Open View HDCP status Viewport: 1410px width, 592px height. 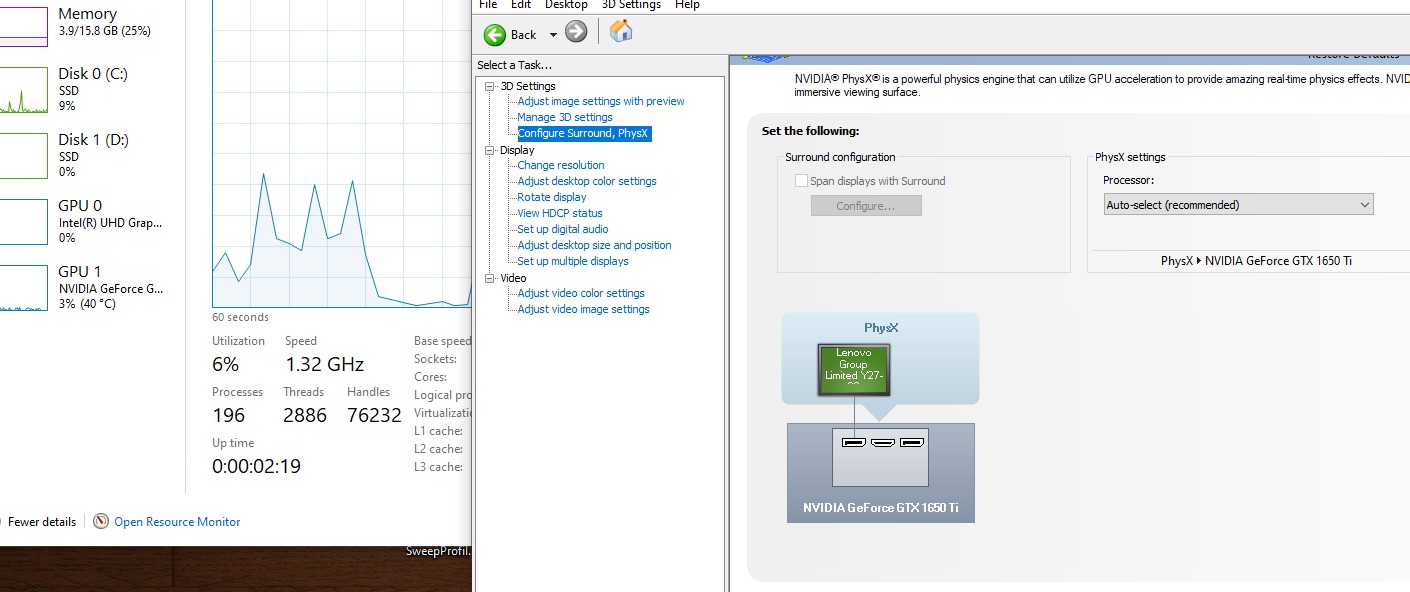pyautogui.click(x=560, y=213)
